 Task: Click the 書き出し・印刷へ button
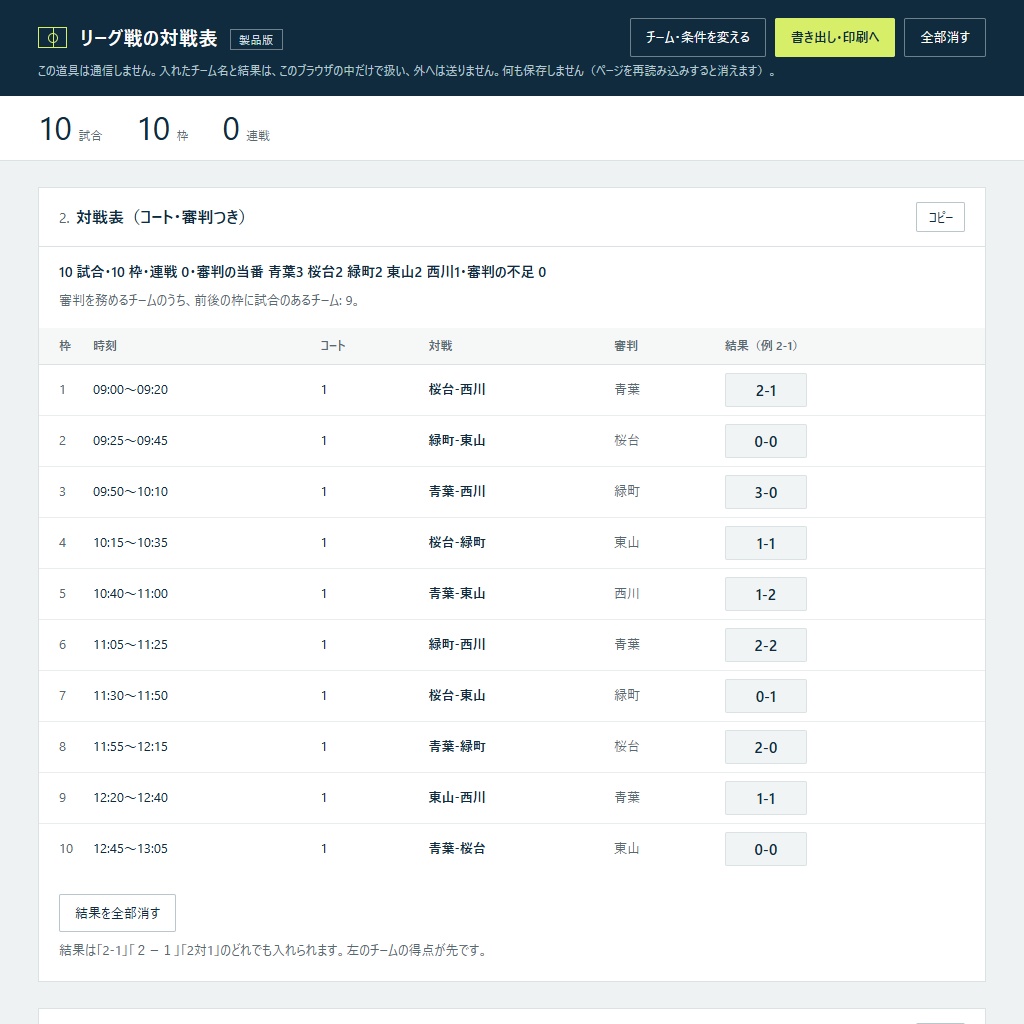pos(835,37)
